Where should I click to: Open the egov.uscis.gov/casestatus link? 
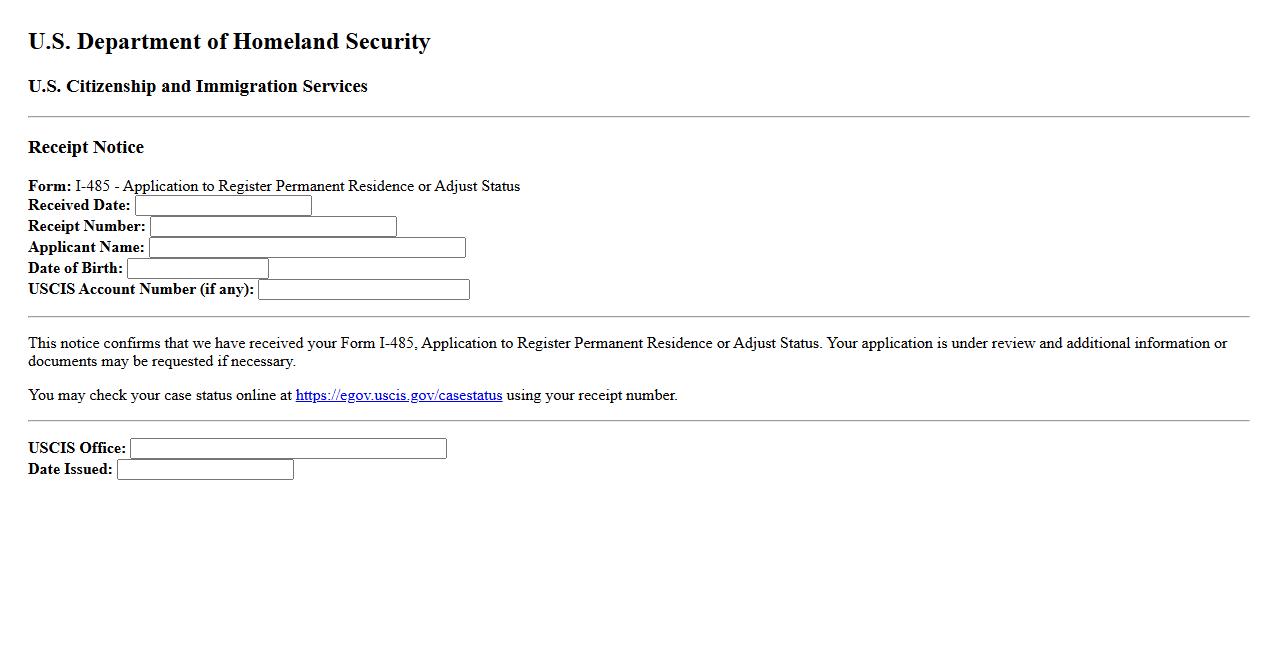tap(399, 396)
